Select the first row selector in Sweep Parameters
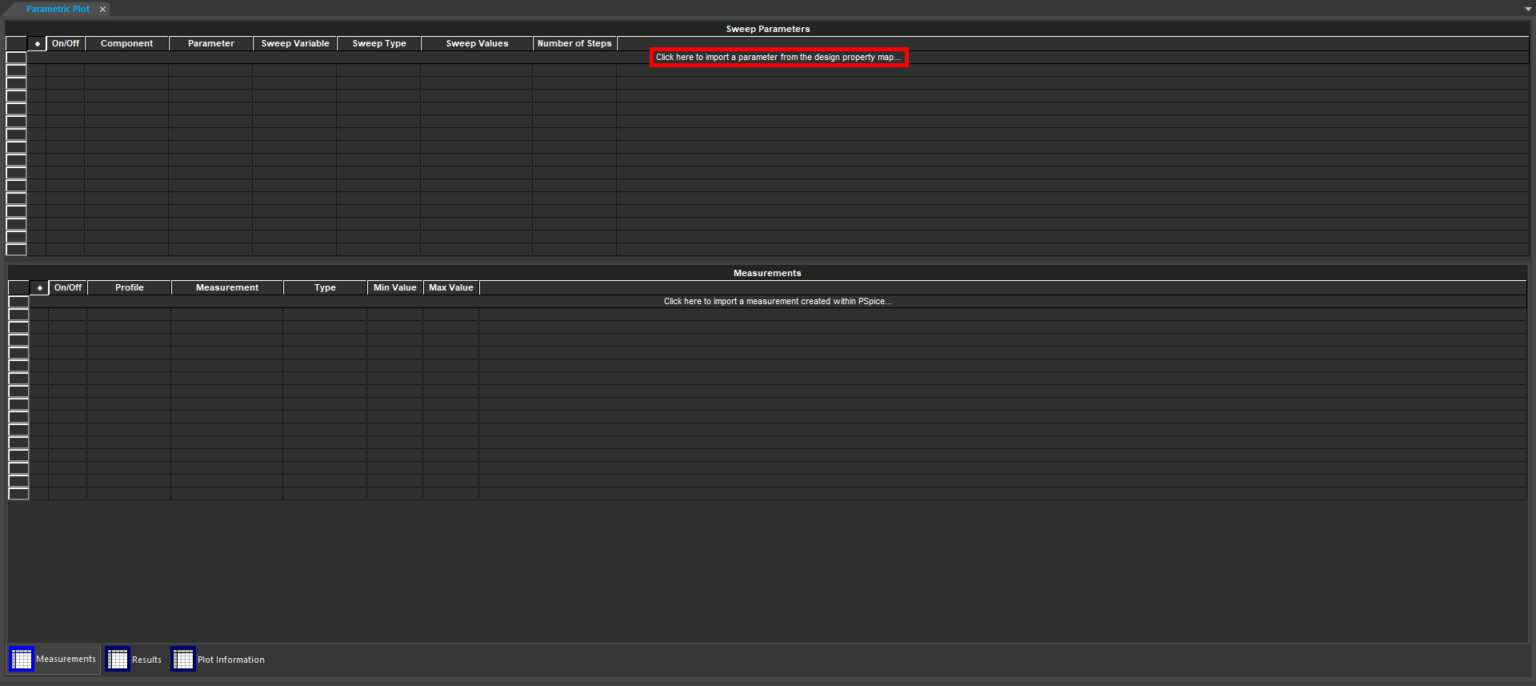1536x686 pixels. pyautogui.click(x=16, y=57)
